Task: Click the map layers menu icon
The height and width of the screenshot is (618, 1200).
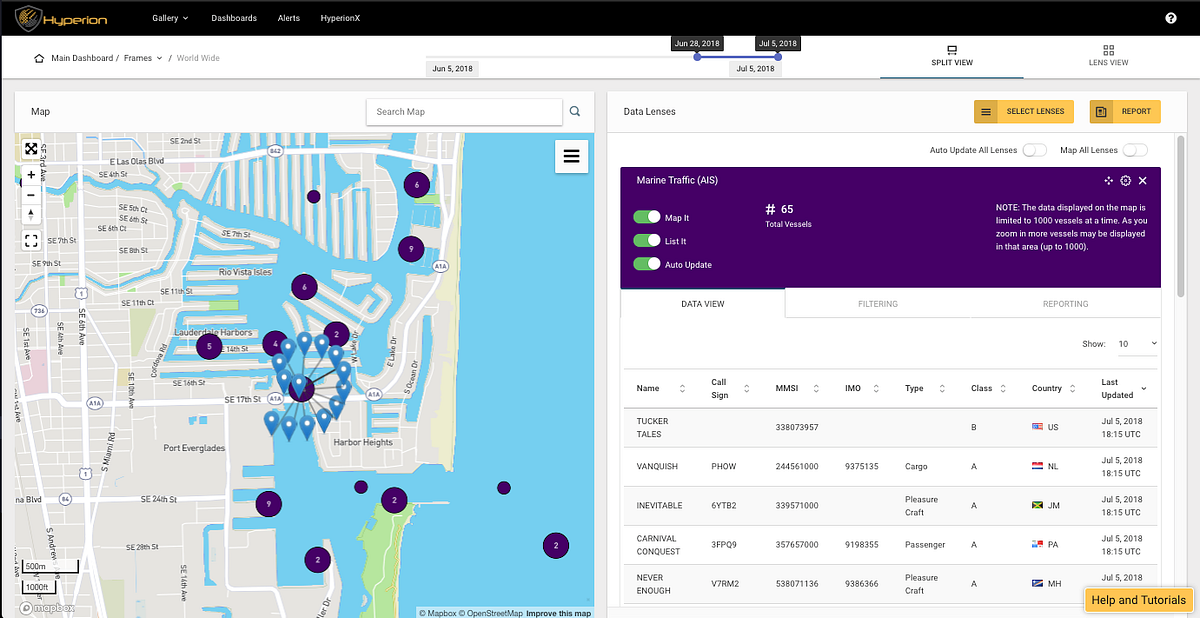Action: [x=571, y=156]
